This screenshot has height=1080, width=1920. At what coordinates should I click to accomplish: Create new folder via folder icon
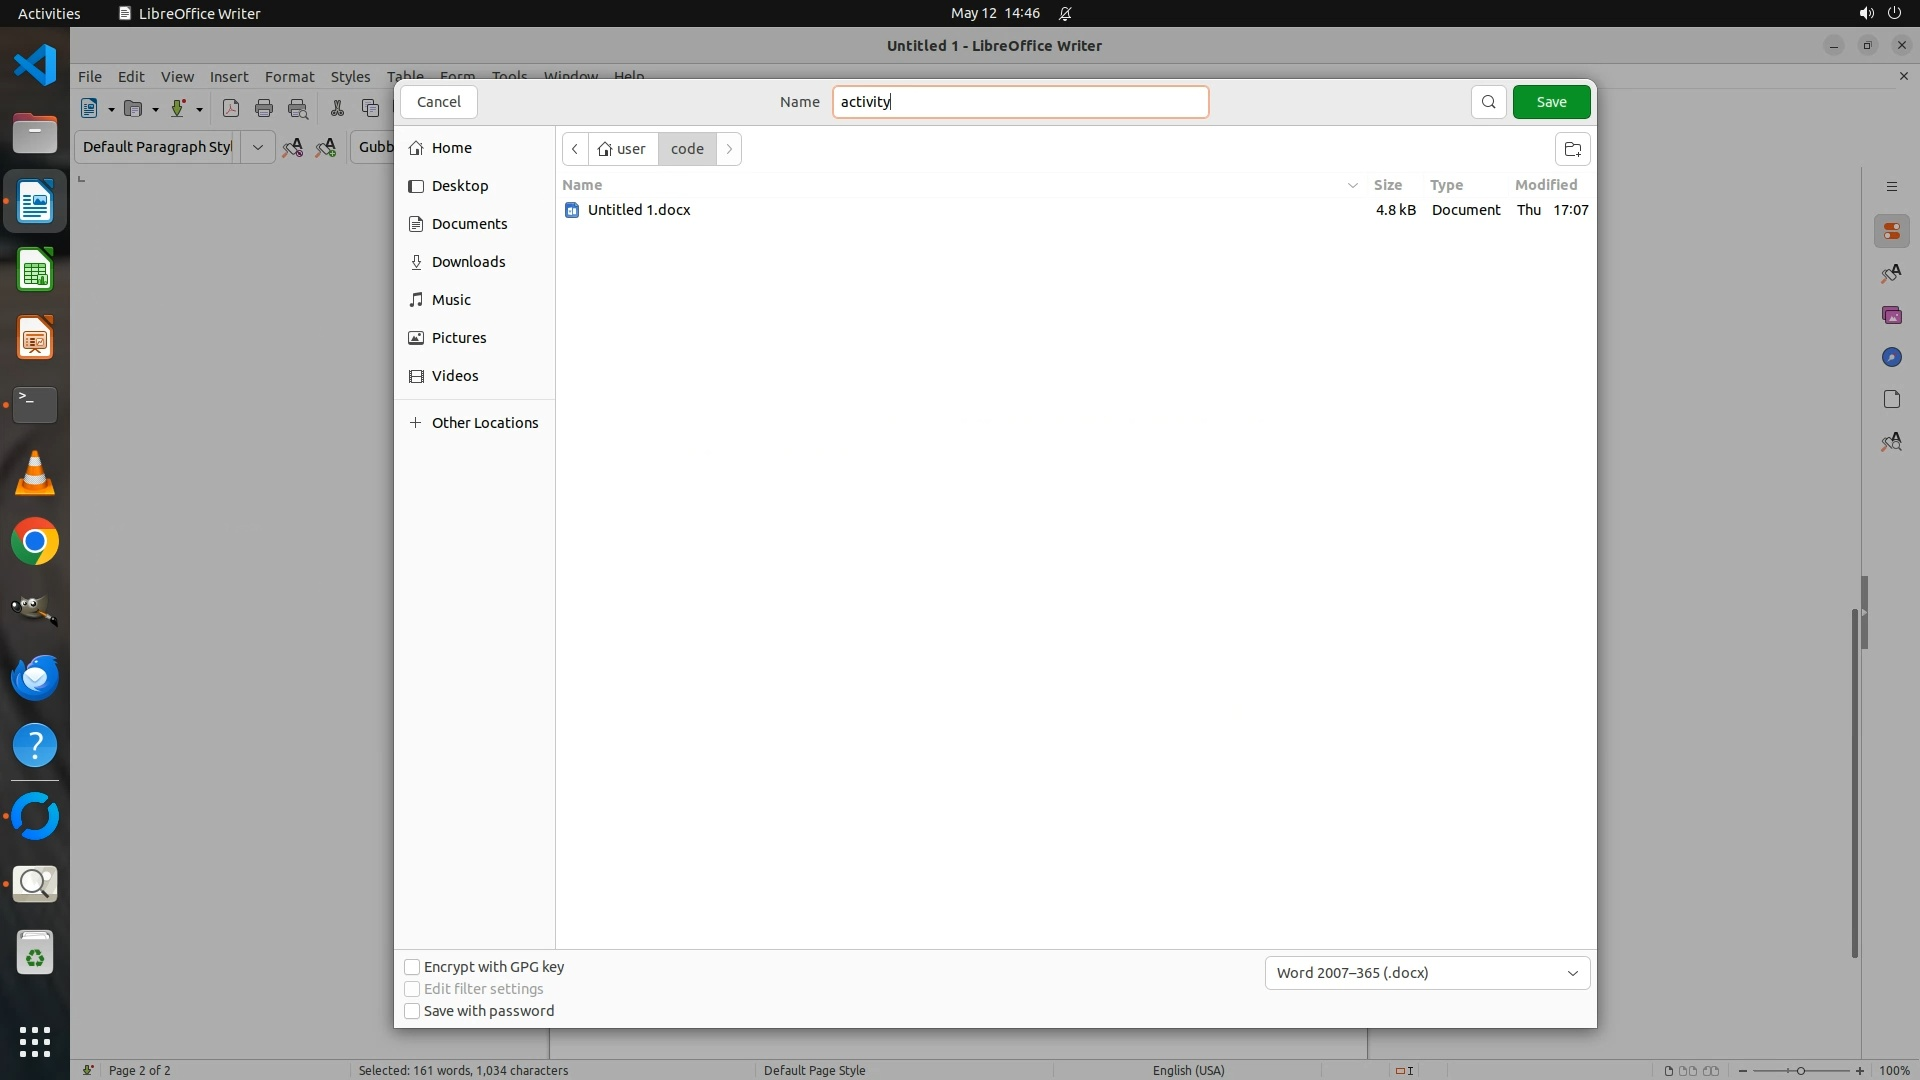(x=1572, y=149)
